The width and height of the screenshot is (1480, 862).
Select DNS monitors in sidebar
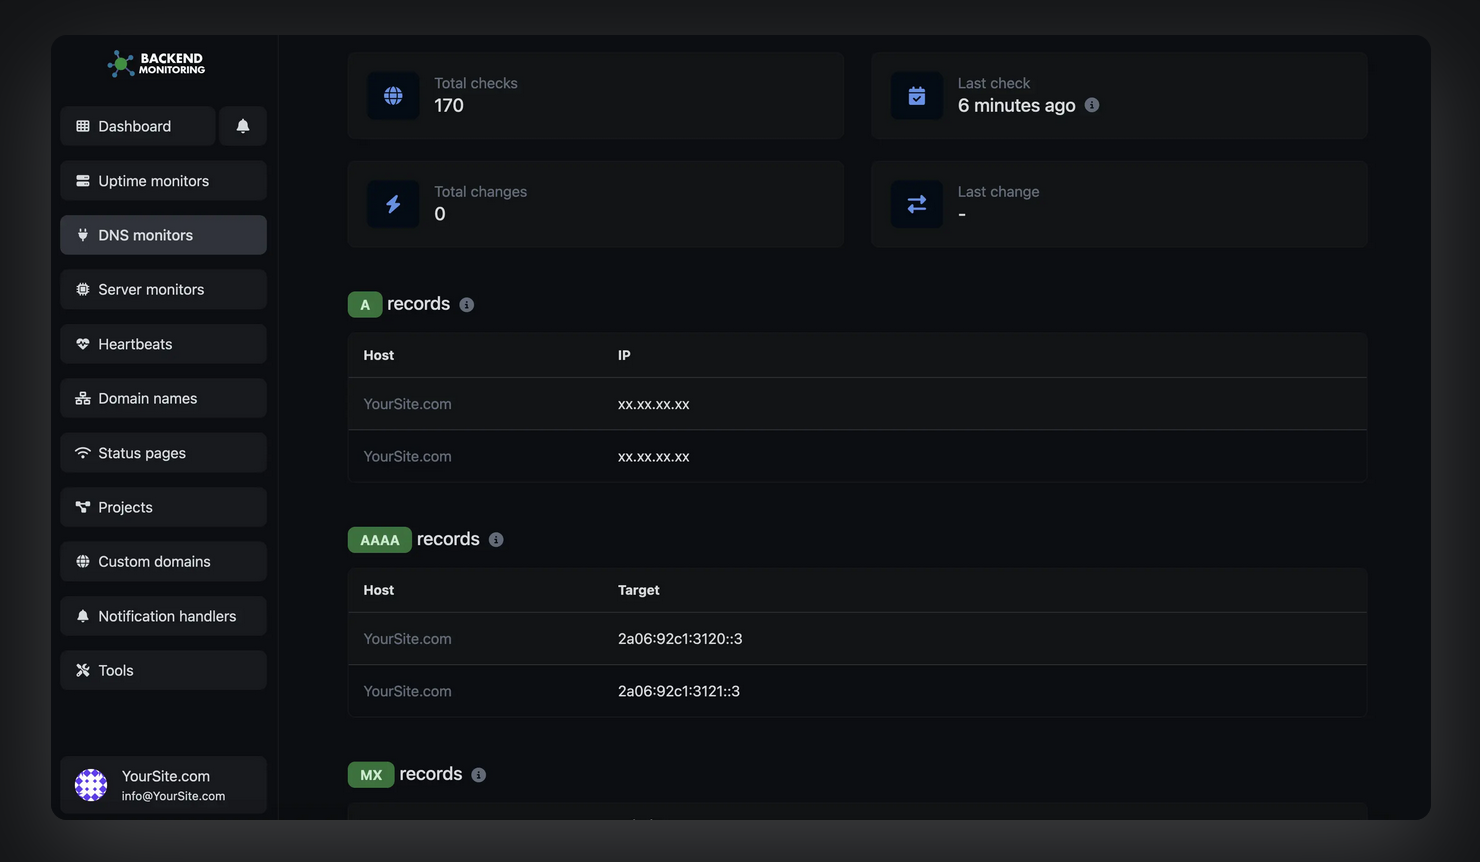click(x=163, y=235)
